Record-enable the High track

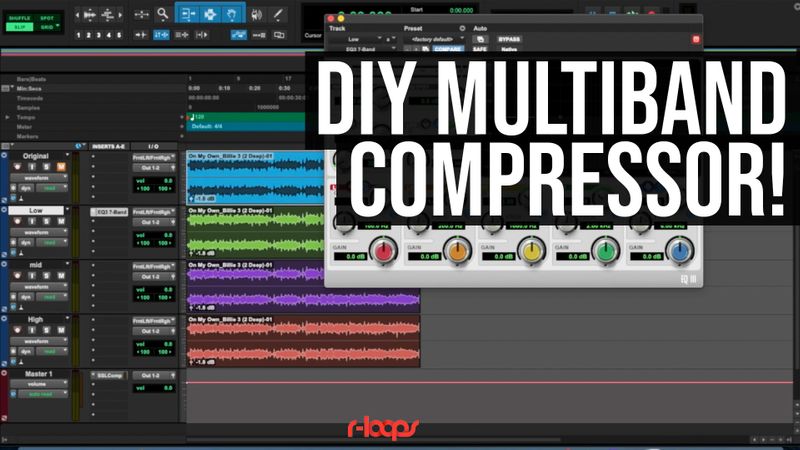click(17, 331)
